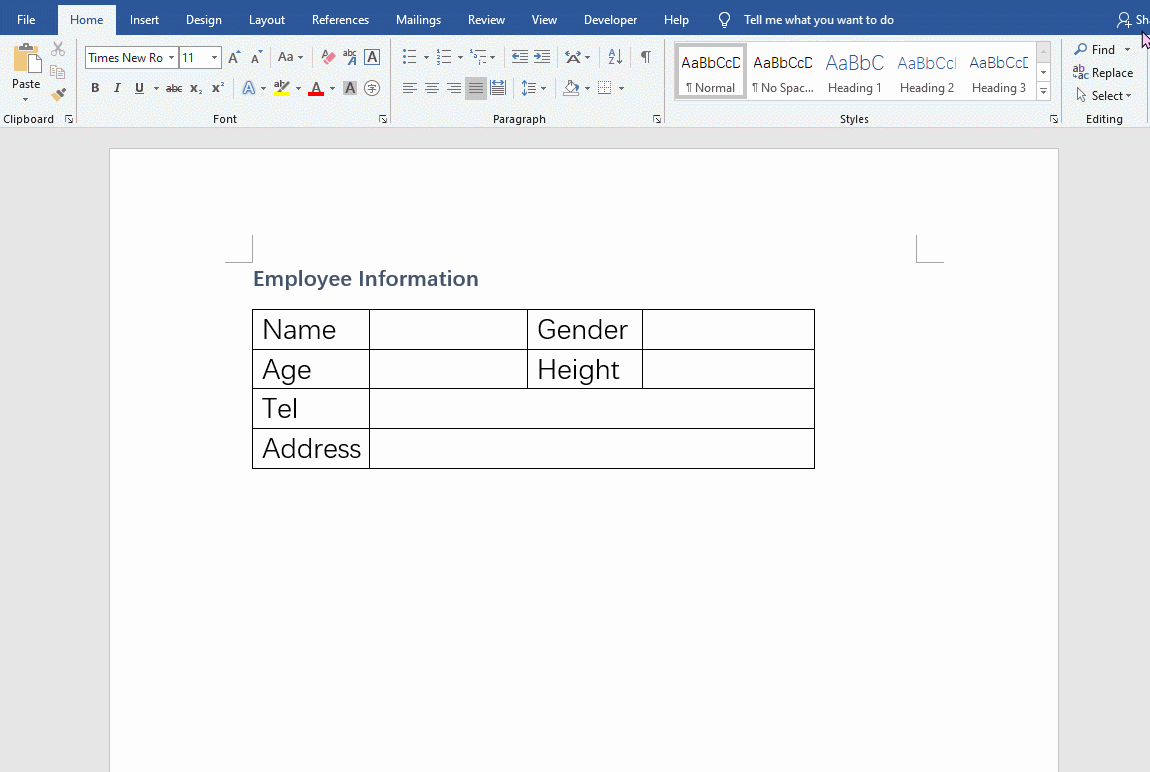
Task: Switch to the Layout tab
Action: pyautogui.click(x=267, y=20)
